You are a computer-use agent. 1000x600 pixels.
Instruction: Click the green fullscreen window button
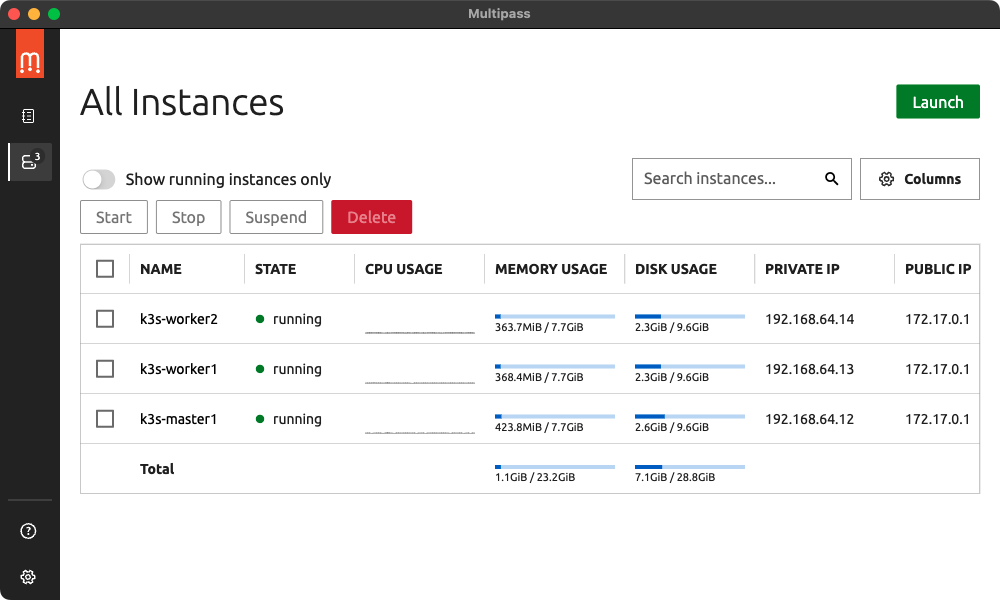[x=54, y=14]
